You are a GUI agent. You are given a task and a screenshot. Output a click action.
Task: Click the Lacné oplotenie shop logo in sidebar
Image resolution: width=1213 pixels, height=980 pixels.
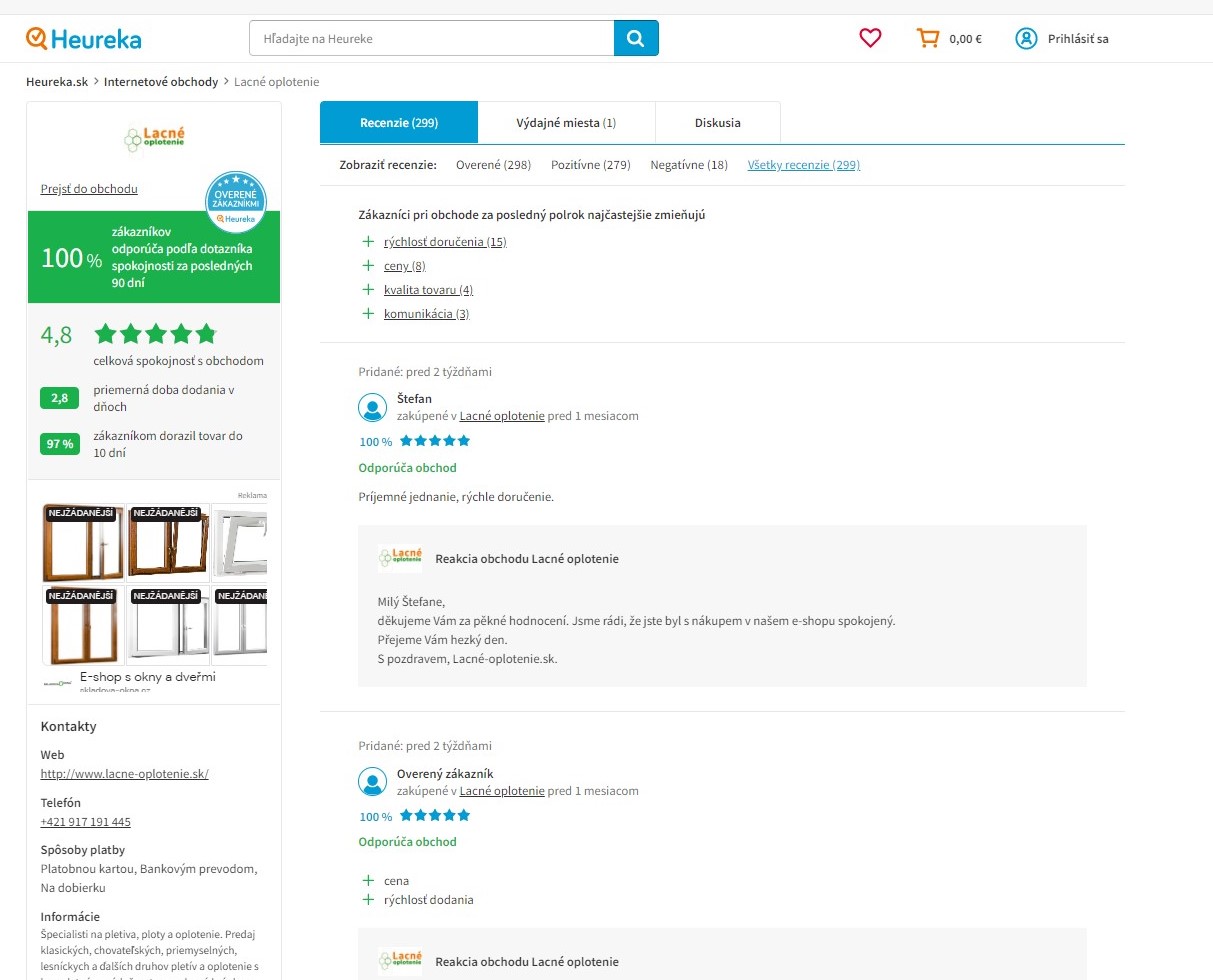[155, 138]
